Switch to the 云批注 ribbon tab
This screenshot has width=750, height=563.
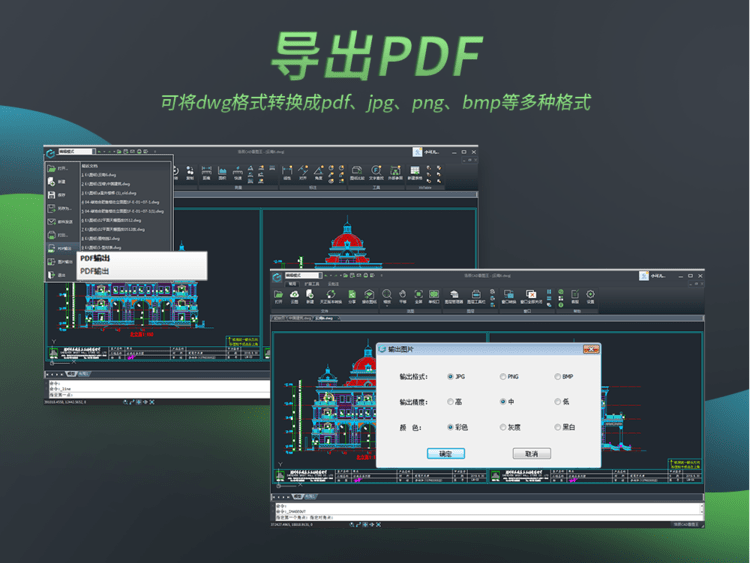click(333, 284)
